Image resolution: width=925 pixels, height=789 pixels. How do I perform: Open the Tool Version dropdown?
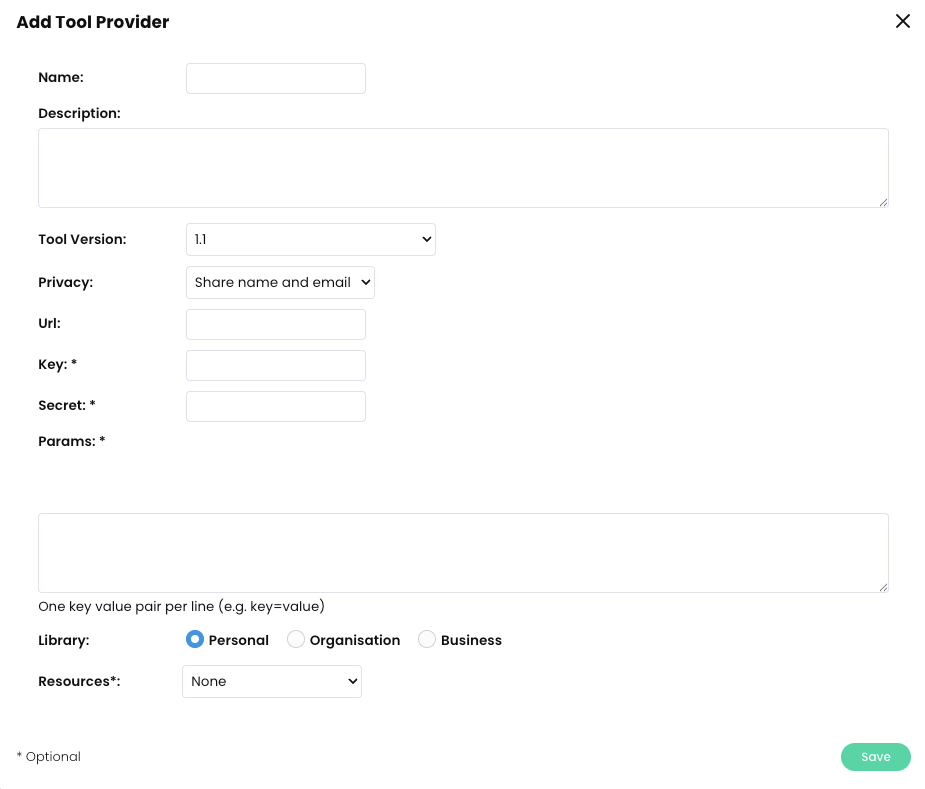tap(310, 239)
